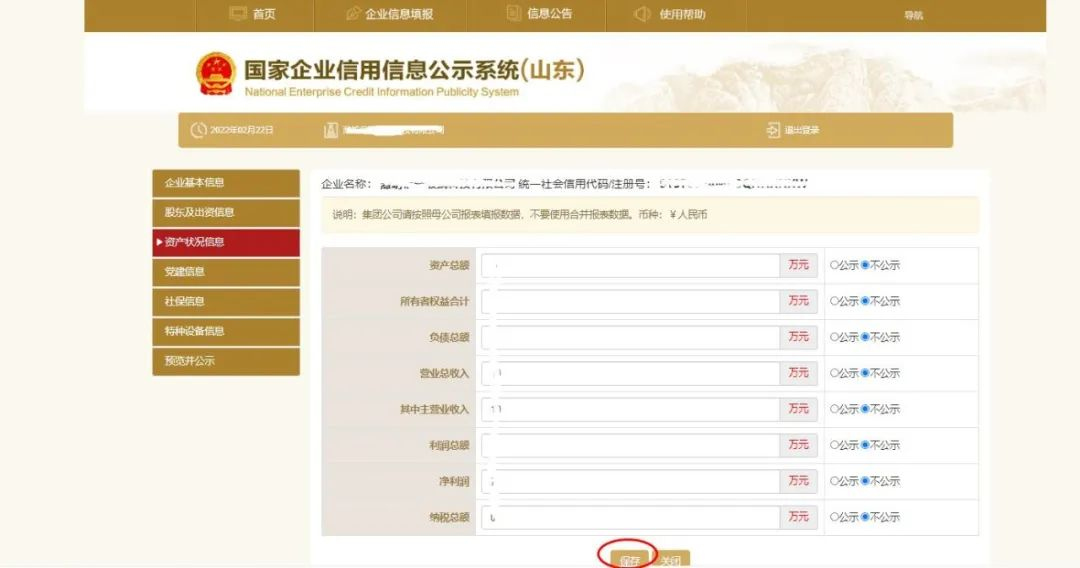Select 公示 for 净利润
Screen dimensions: 1080x568
point(834,481)
